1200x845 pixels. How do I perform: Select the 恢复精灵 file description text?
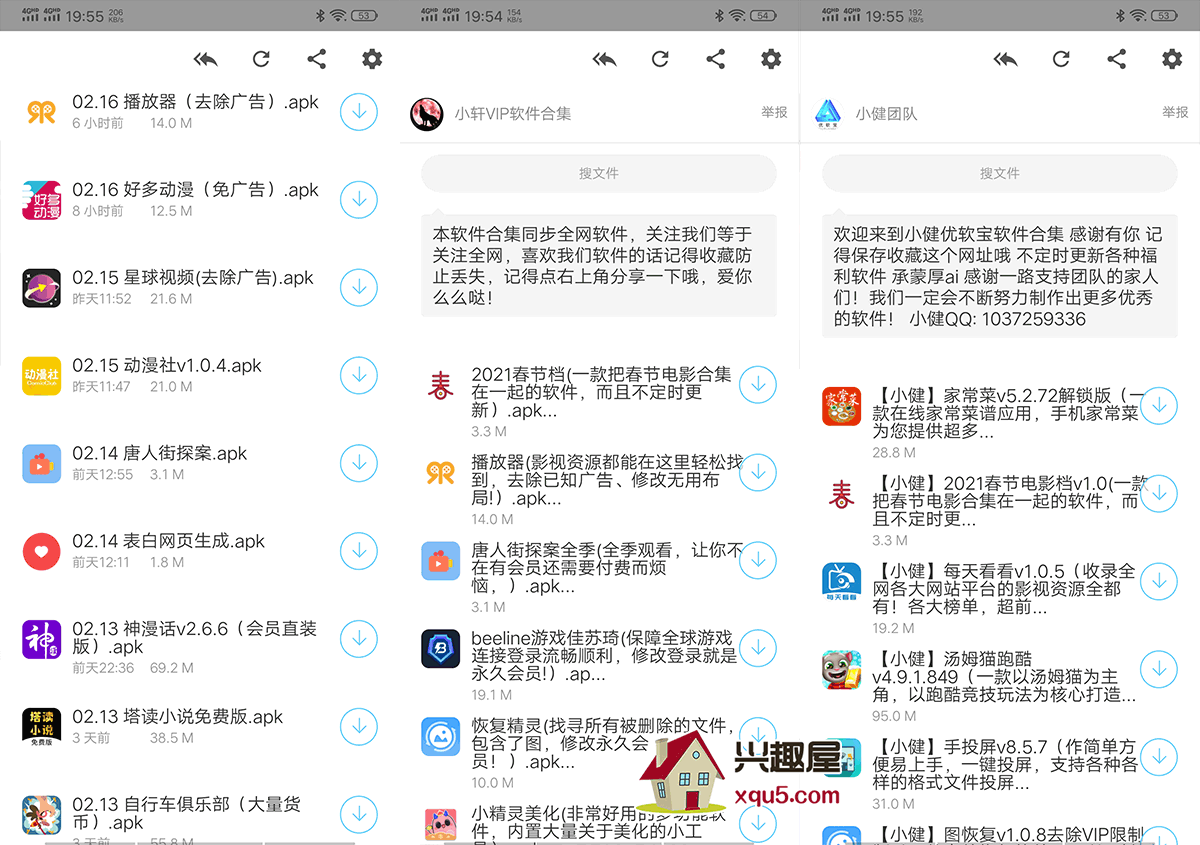click(x=604, y=743)
